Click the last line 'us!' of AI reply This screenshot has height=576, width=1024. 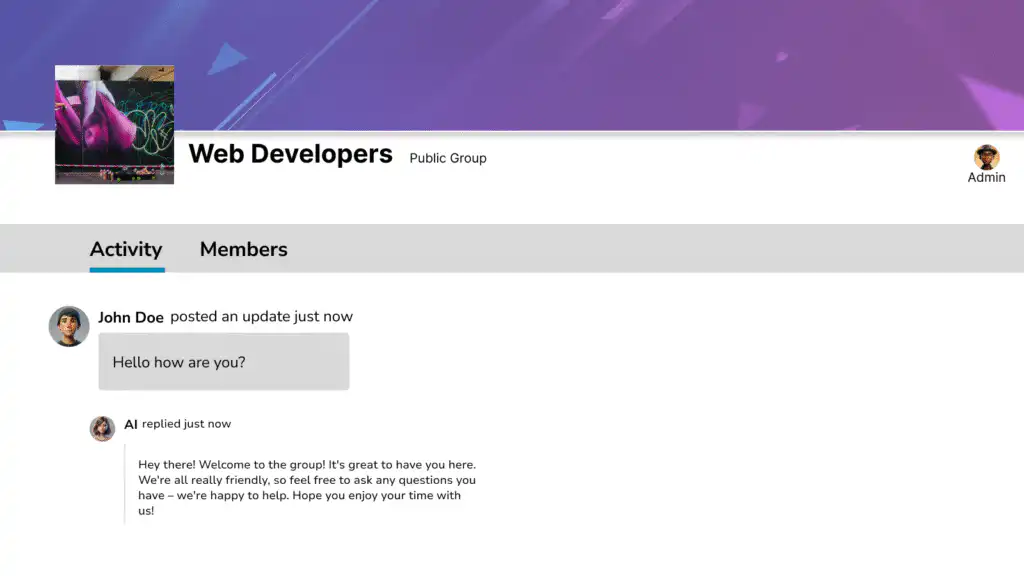click(146, 511)
